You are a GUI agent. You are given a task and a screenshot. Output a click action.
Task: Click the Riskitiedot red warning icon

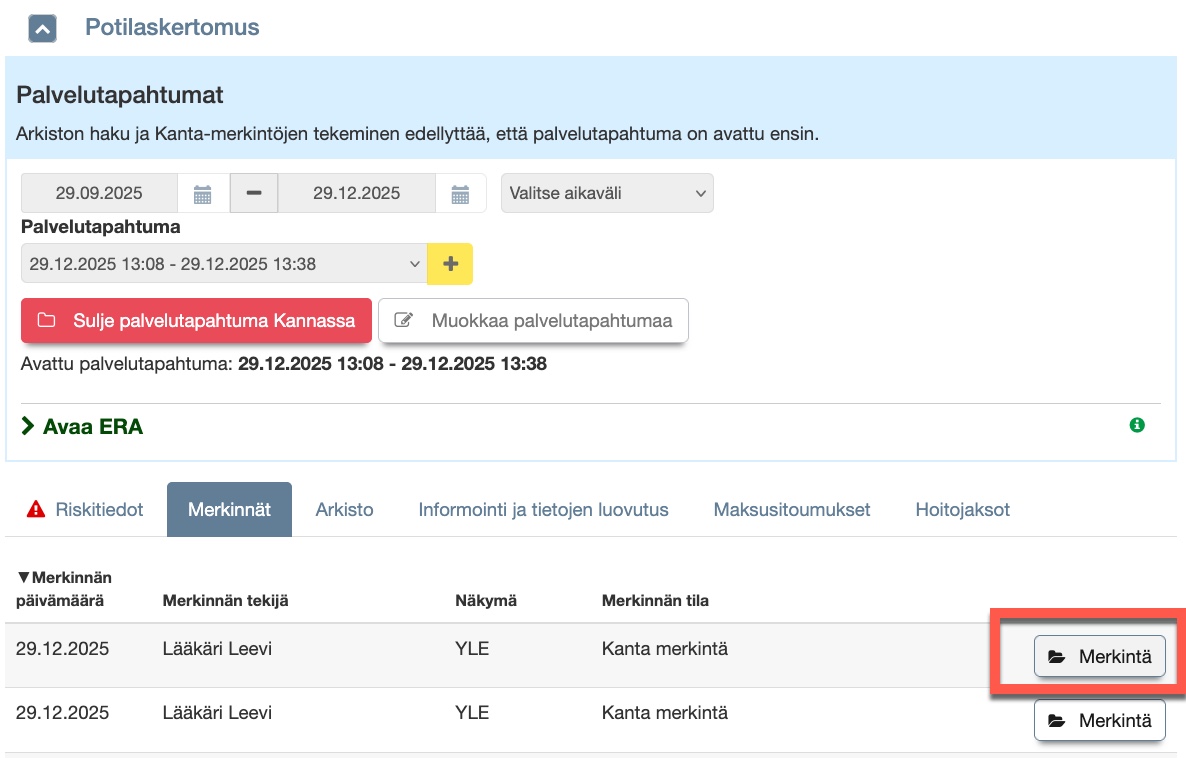coord(37,510)
